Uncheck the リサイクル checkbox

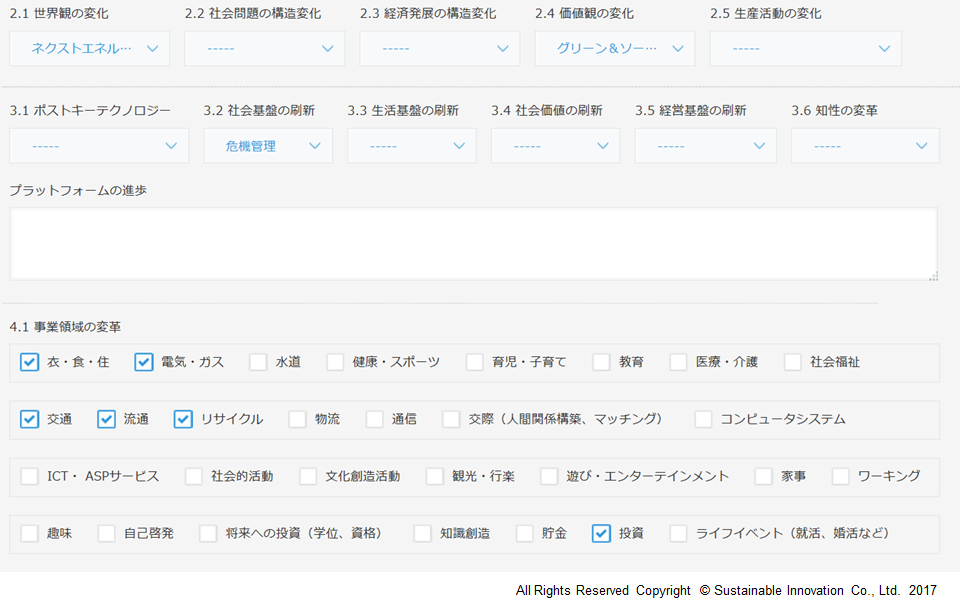click(x=183, y=419)
